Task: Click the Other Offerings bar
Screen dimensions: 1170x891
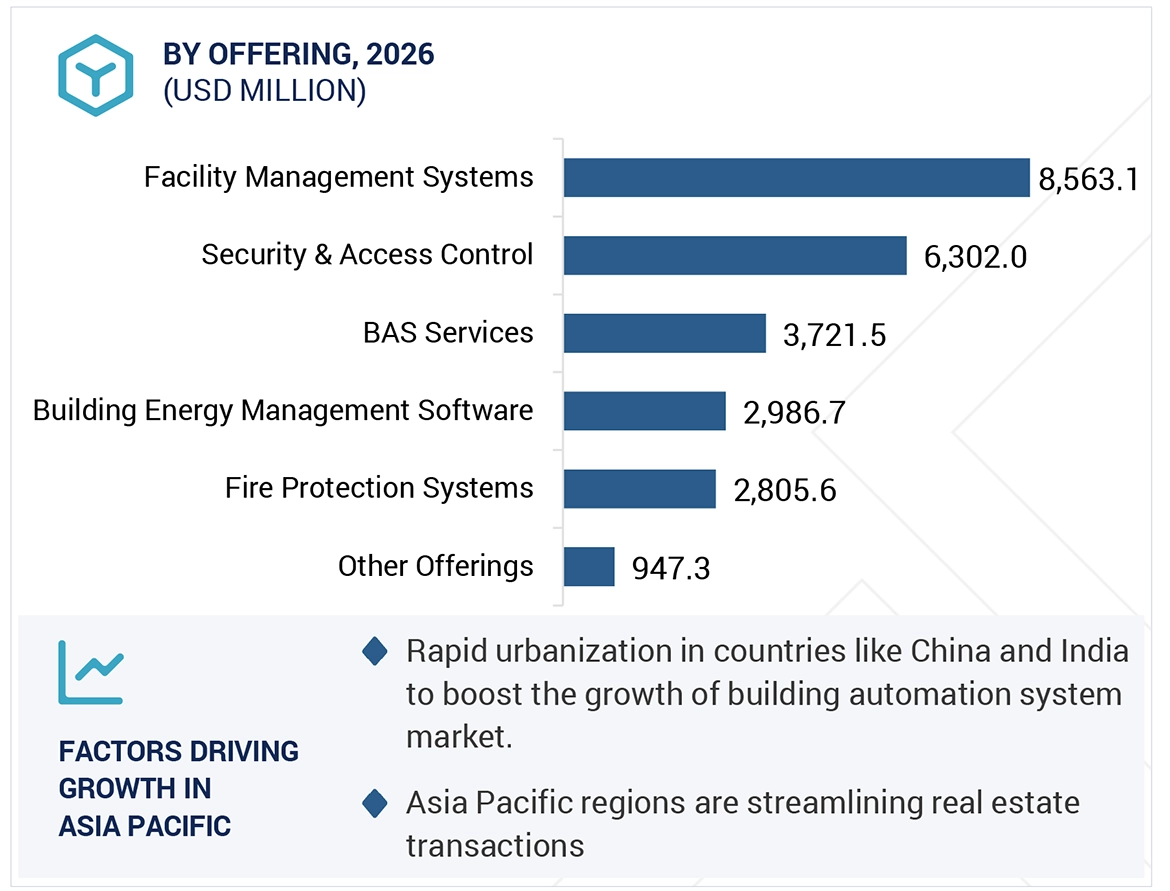Action: point(589,566)
